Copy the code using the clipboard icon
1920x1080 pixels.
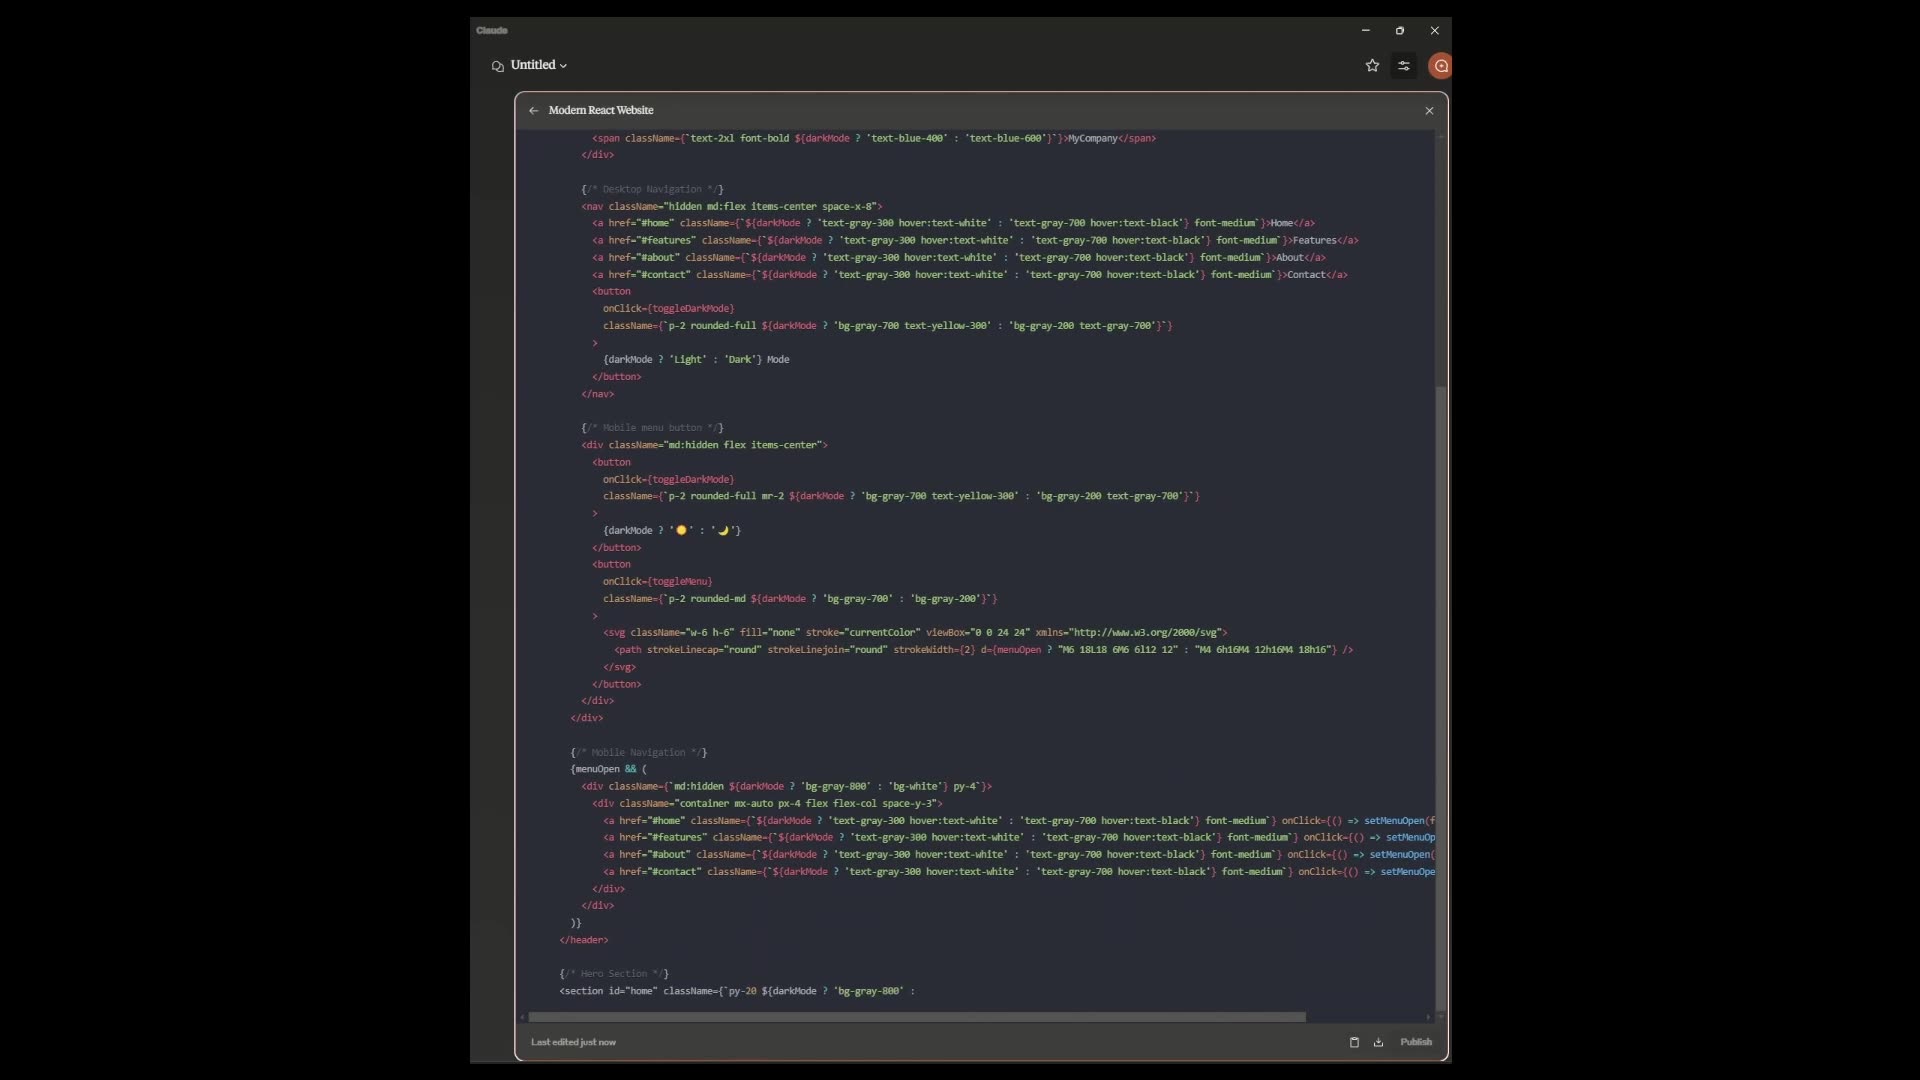[x=1354, y=1042]
